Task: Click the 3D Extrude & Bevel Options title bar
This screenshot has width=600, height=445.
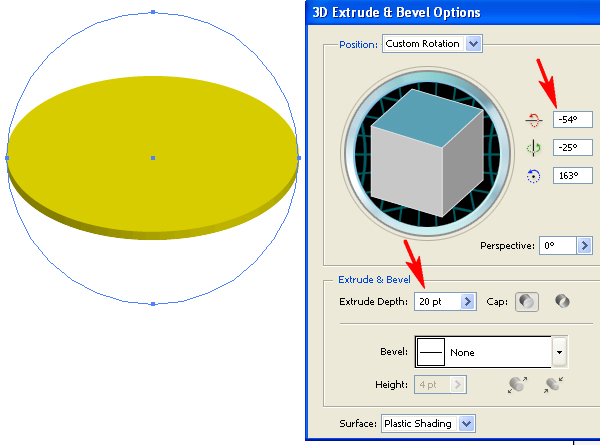Action: (453, 13)
